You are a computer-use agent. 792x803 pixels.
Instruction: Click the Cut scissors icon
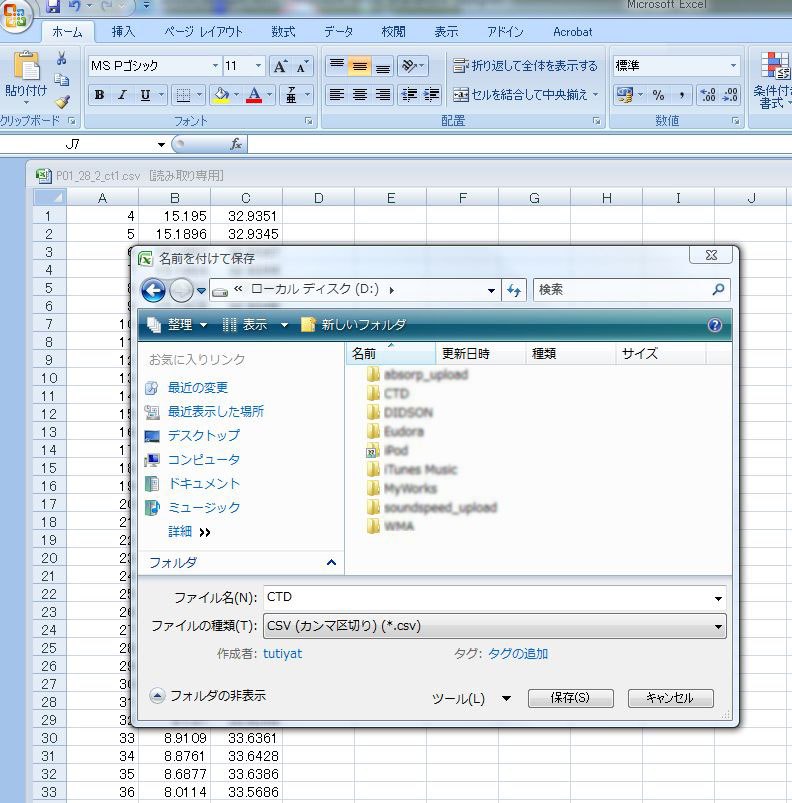click(x=62, y=58)
